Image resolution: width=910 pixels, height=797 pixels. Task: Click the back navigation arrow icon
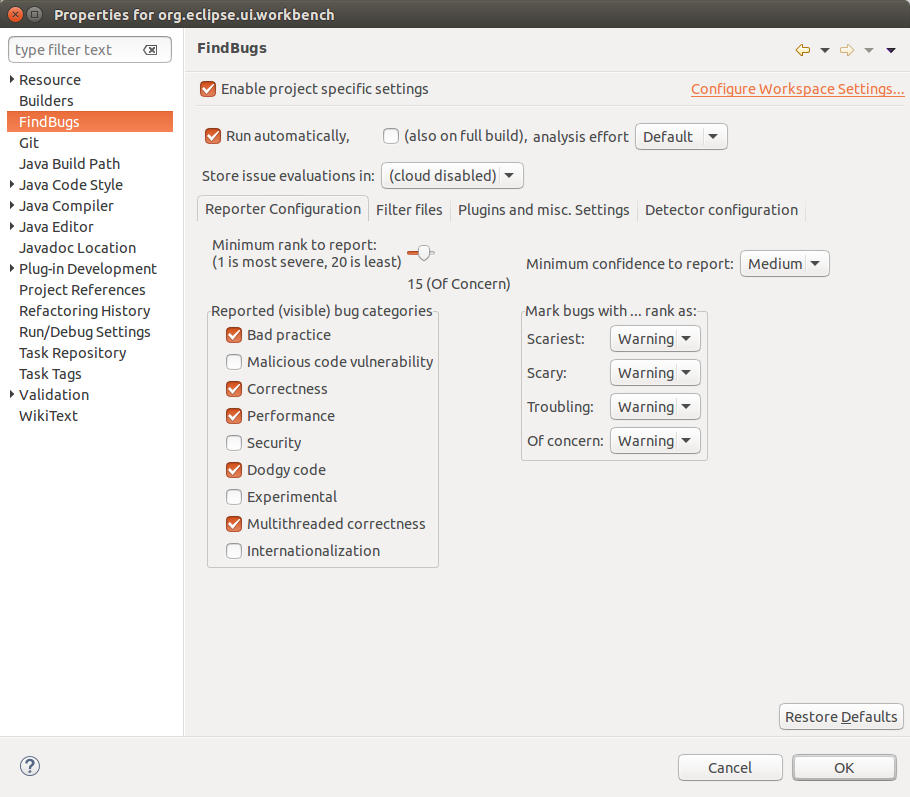click(803, 51)
